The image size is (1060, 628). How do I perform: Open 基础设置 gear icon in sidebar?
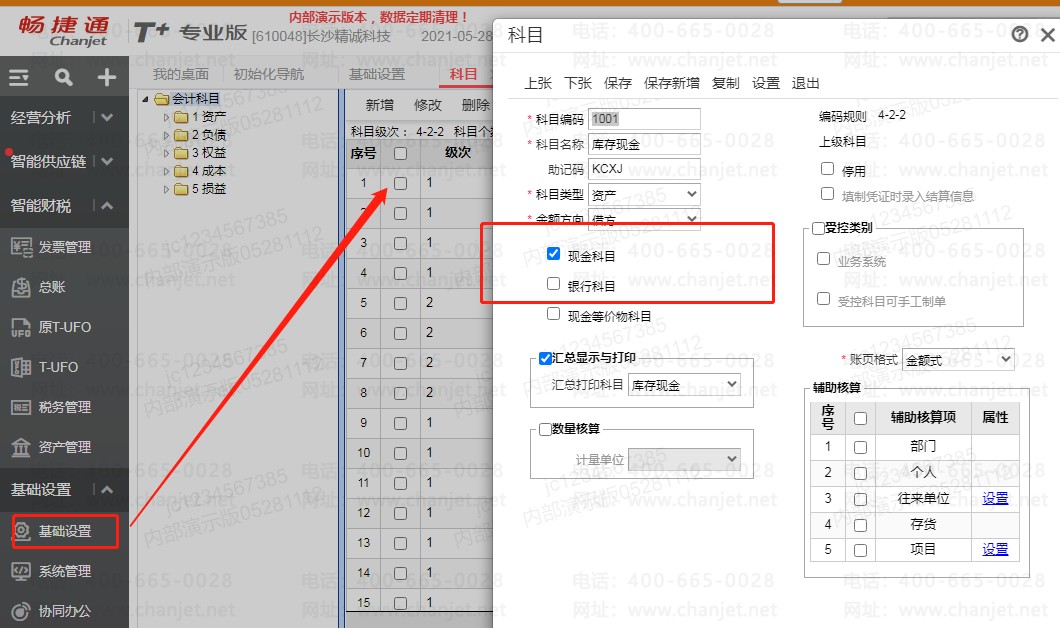coord(22,531)
